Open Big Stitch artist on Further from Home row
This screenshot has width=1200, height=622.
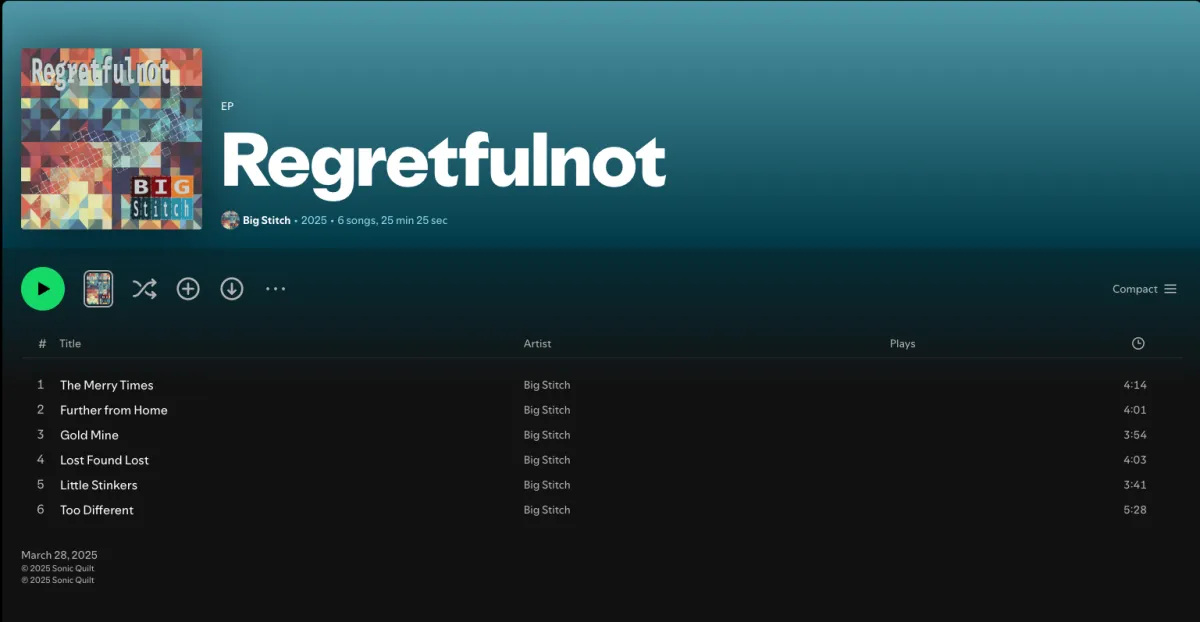[x=547, y=410]
